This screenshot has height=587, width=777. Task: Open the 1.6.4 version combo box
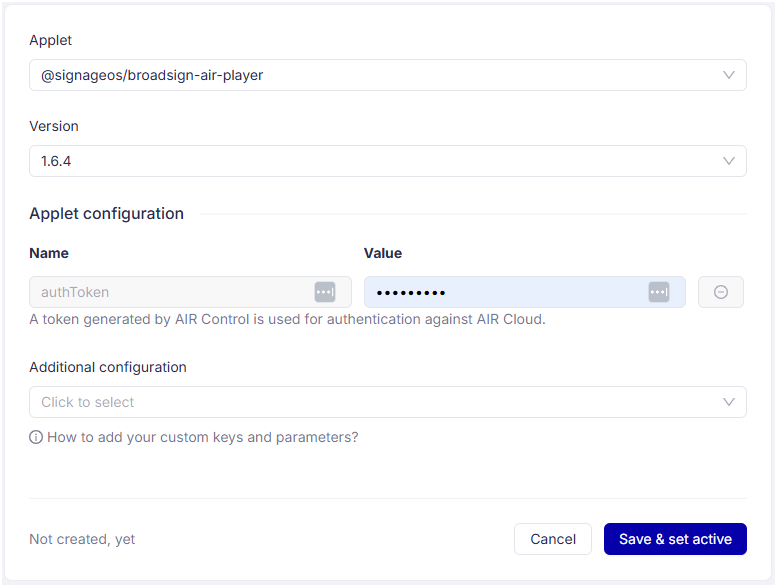pos(370,161)
